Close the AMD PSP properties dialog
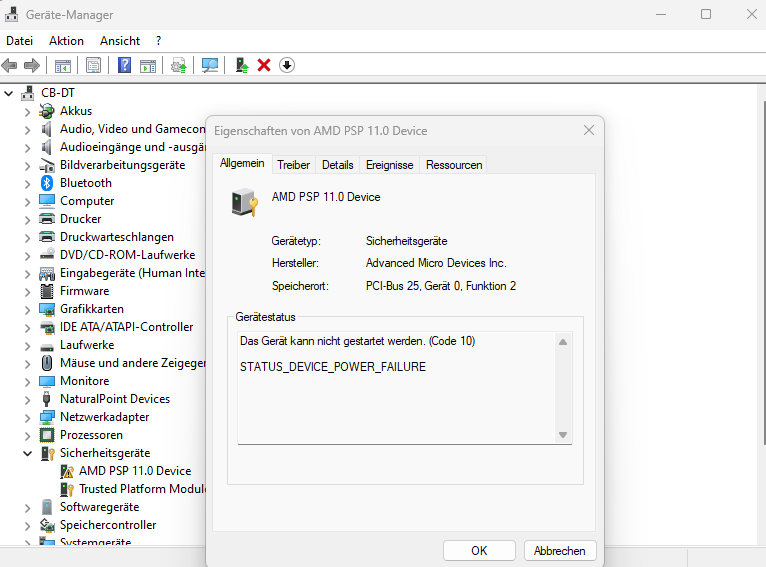This screenshot has width=766, height=567. [589, 130]
